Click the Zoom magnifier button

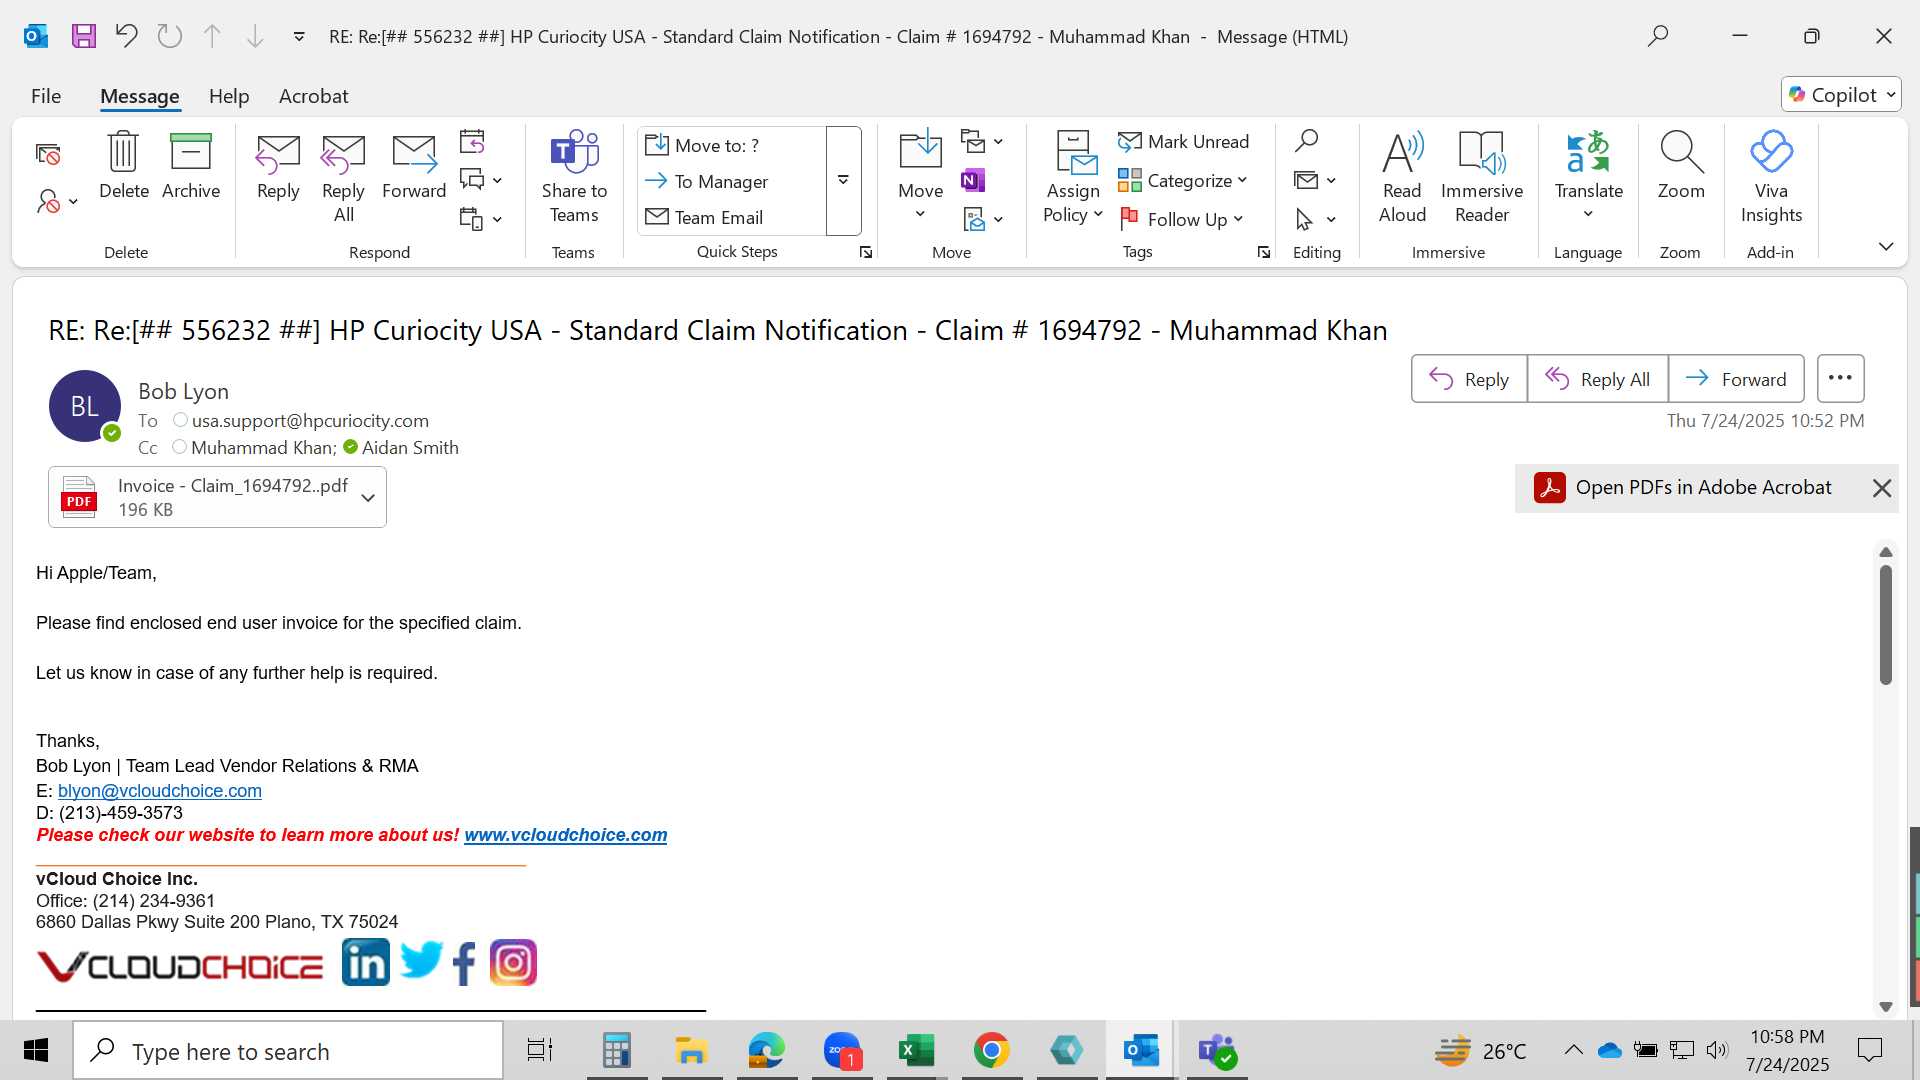click(x=1681, y=167)
